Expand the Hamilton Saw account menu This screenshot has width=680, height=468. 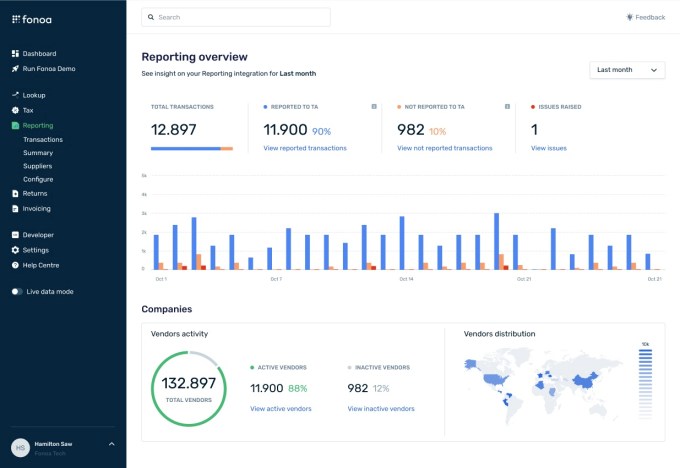click(111, 443)
